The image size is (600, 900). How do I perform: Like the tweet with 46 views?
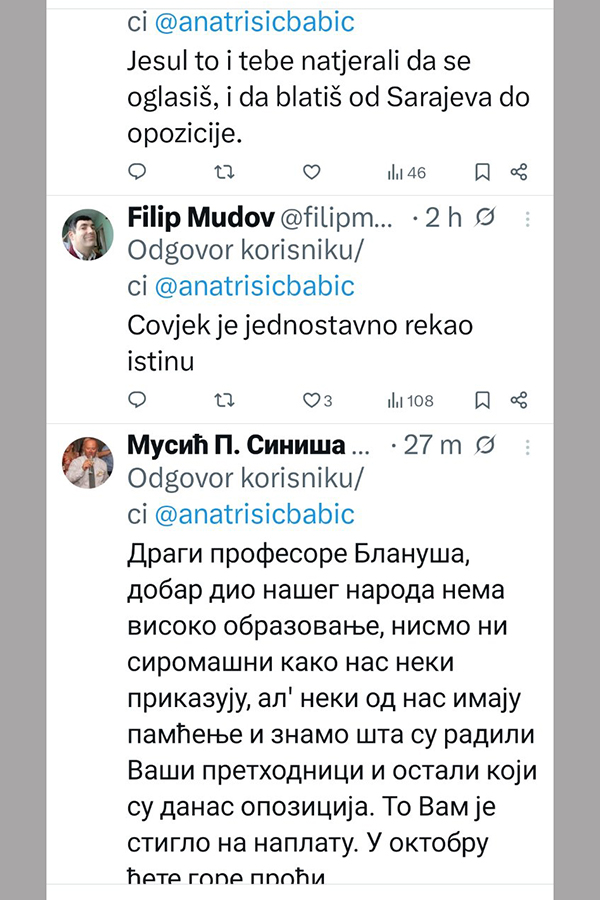pos(311,172)
